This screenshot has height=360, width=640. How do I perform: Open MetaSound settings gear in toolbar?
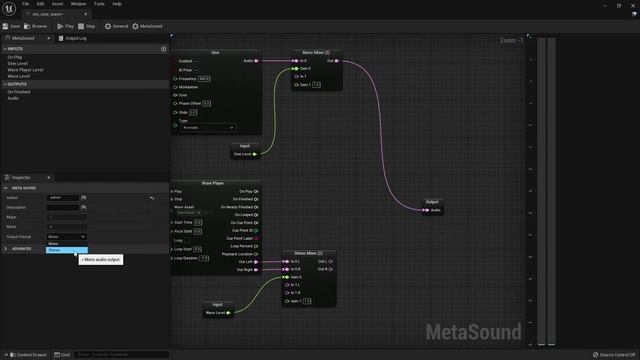(x=136, y=26)
